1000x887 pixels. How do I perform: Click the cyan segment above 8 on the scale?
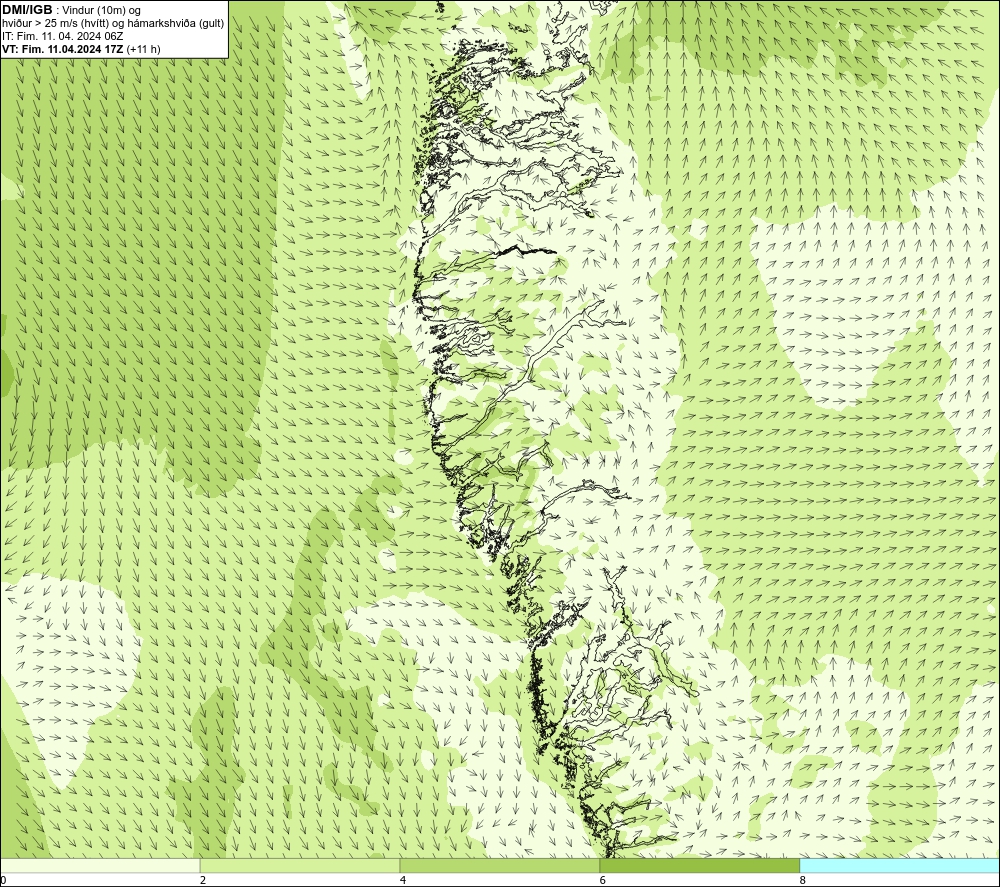(x=899, y=865)
